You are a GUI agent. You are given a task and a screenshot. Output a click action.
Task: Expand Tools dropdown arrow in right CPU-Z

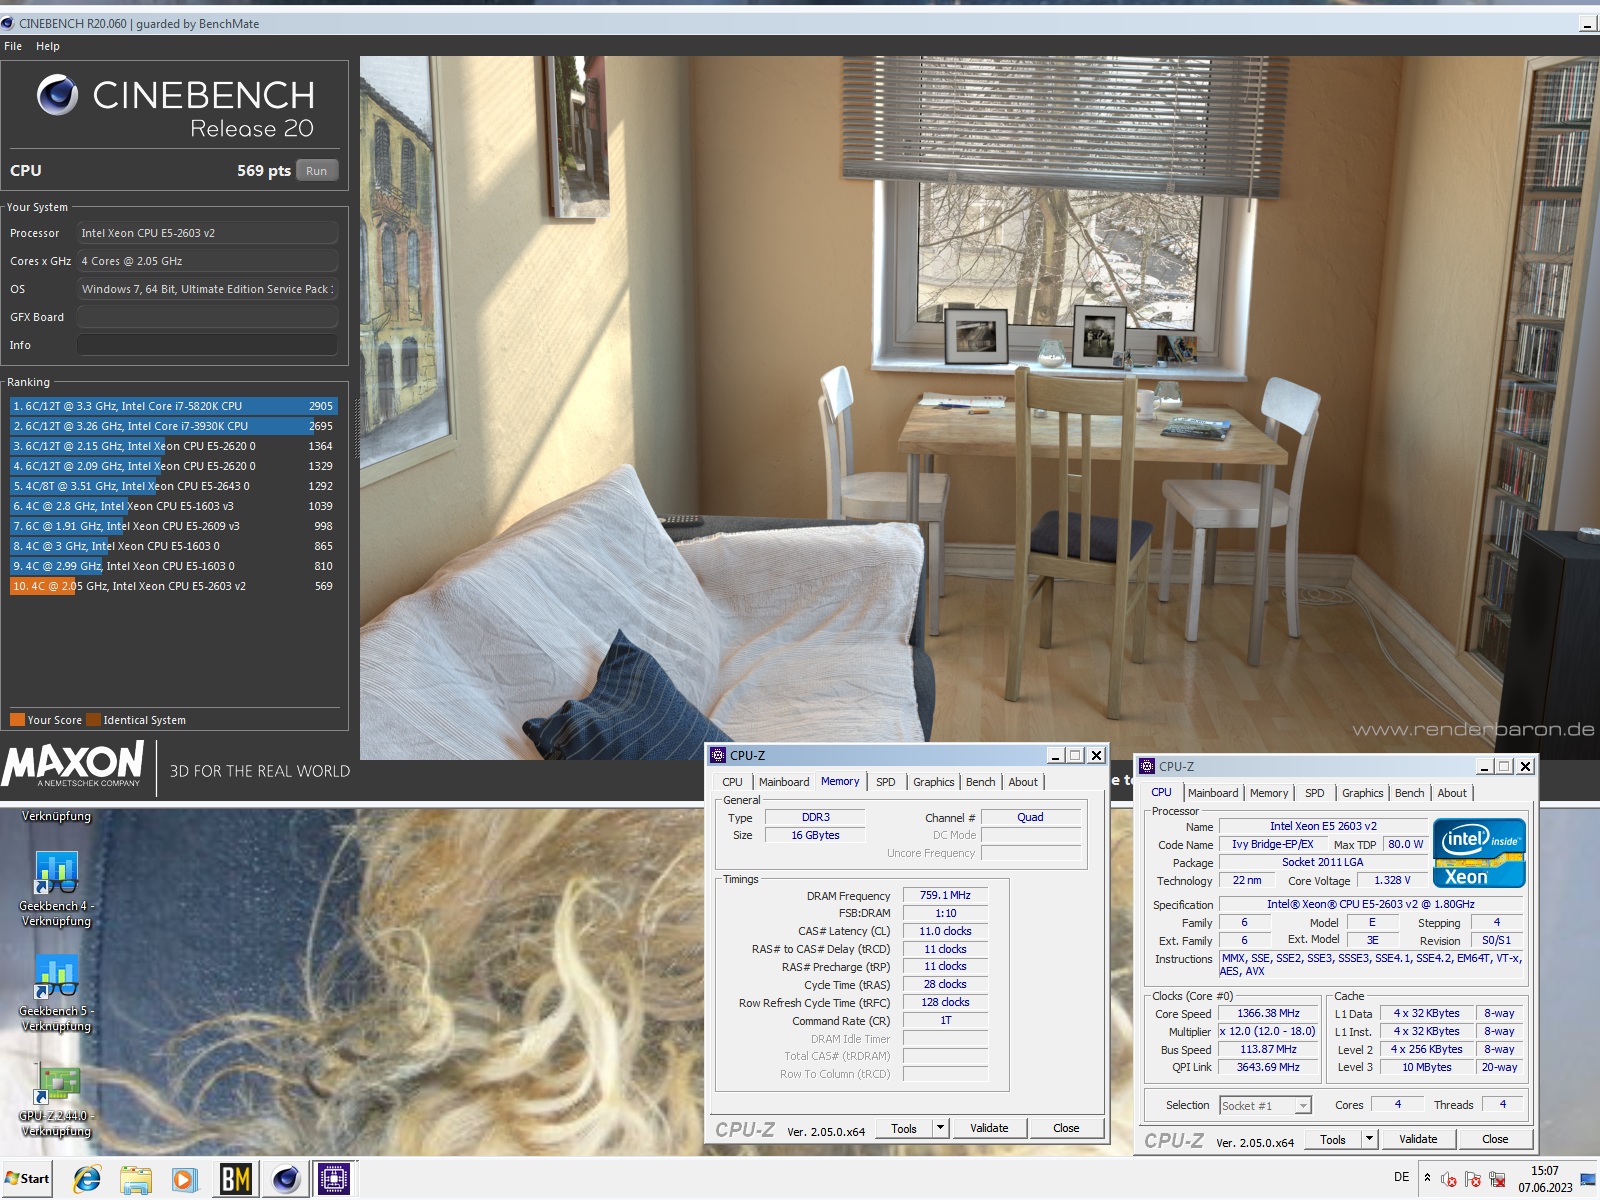click(1369, 1139)
